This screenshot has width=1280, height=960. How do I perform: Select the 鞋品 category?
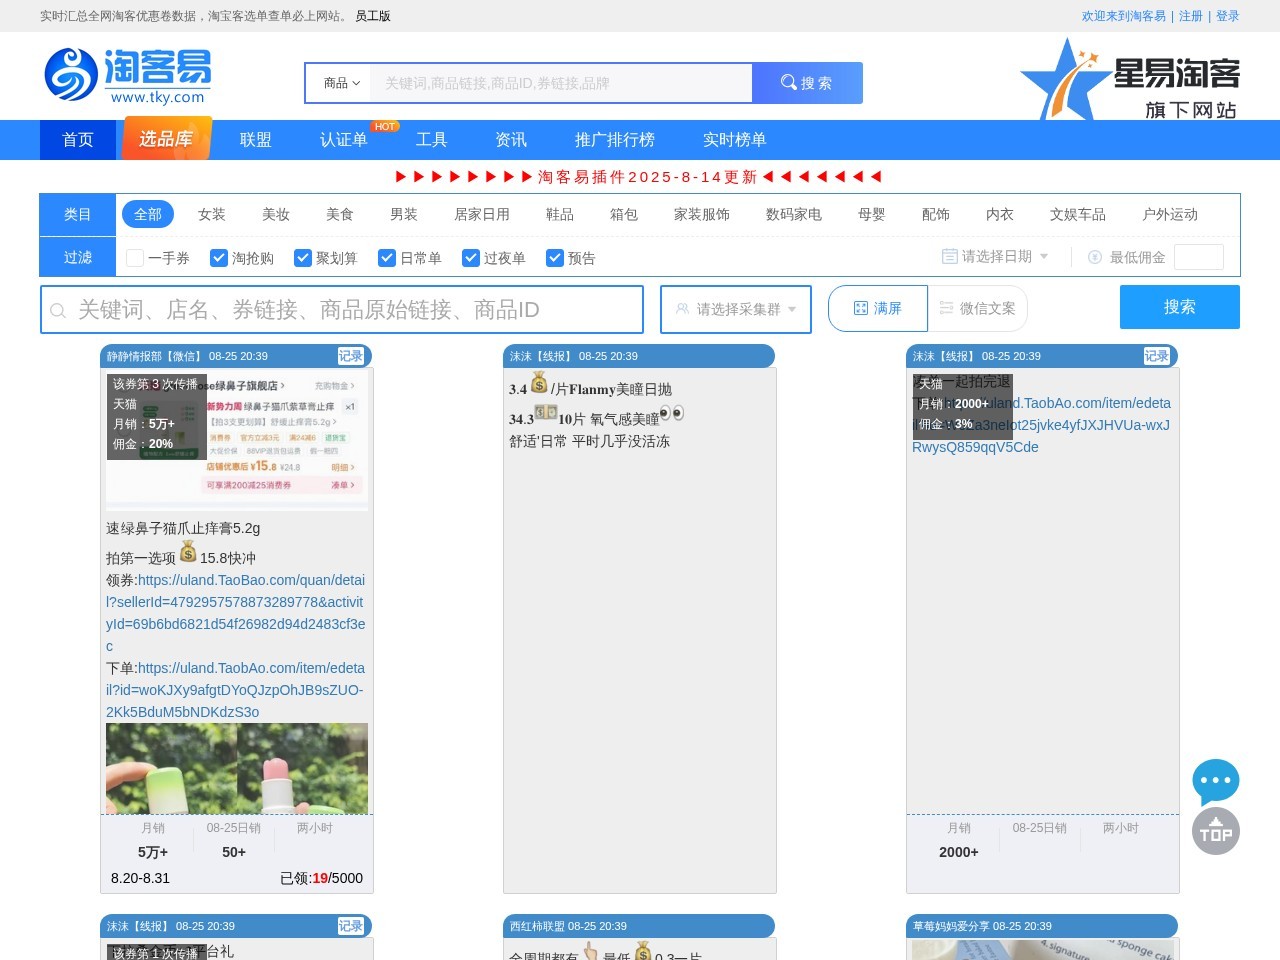(560, 214)
